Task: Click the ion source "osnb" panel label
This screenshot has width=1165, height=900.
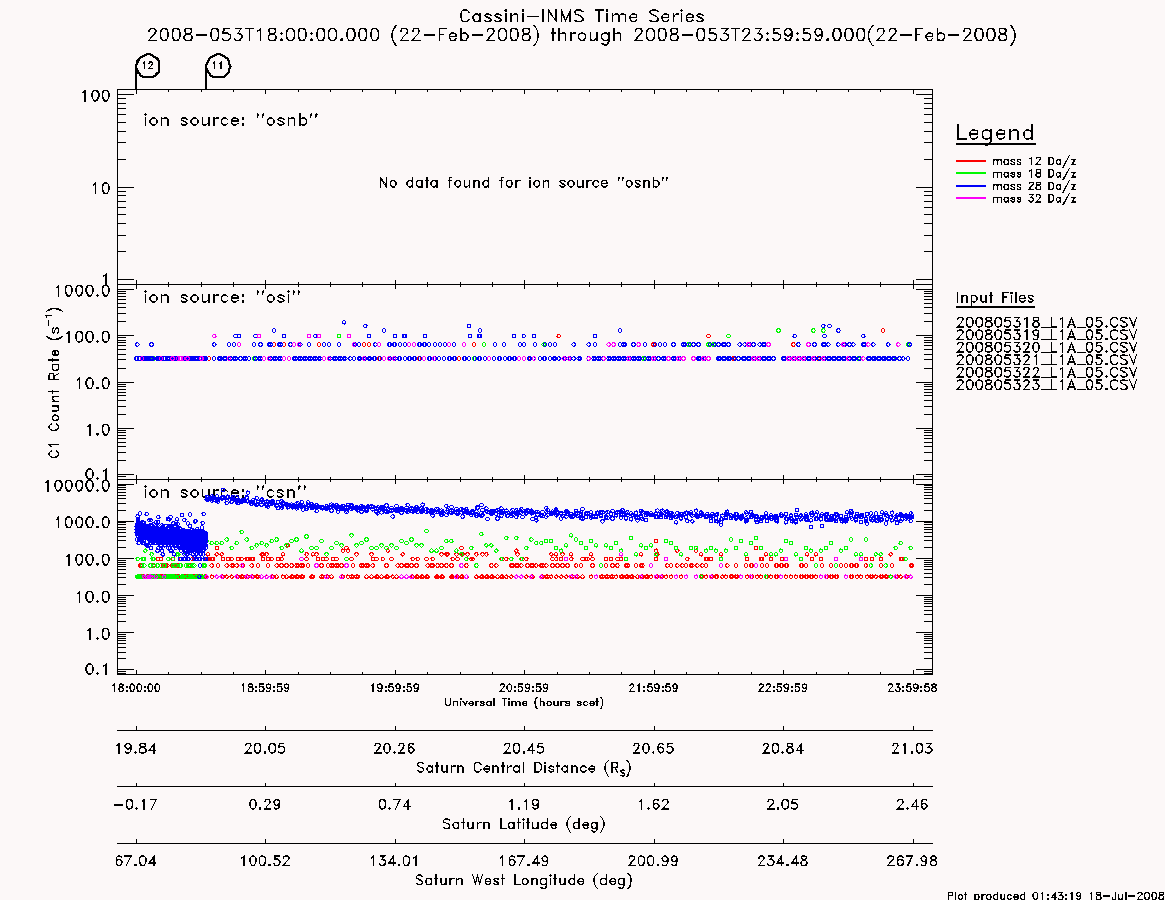Action: [x=231, y=120]
